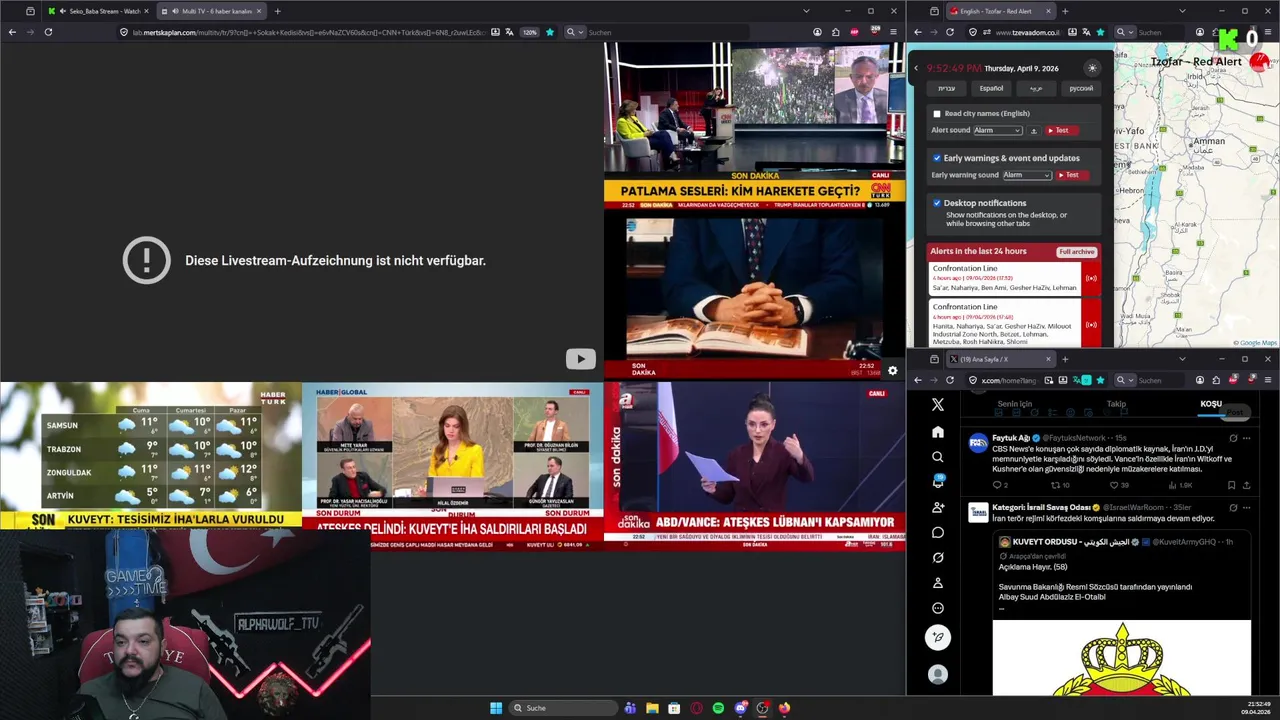Switch X feed to Takip tab

pos(1116,404)
